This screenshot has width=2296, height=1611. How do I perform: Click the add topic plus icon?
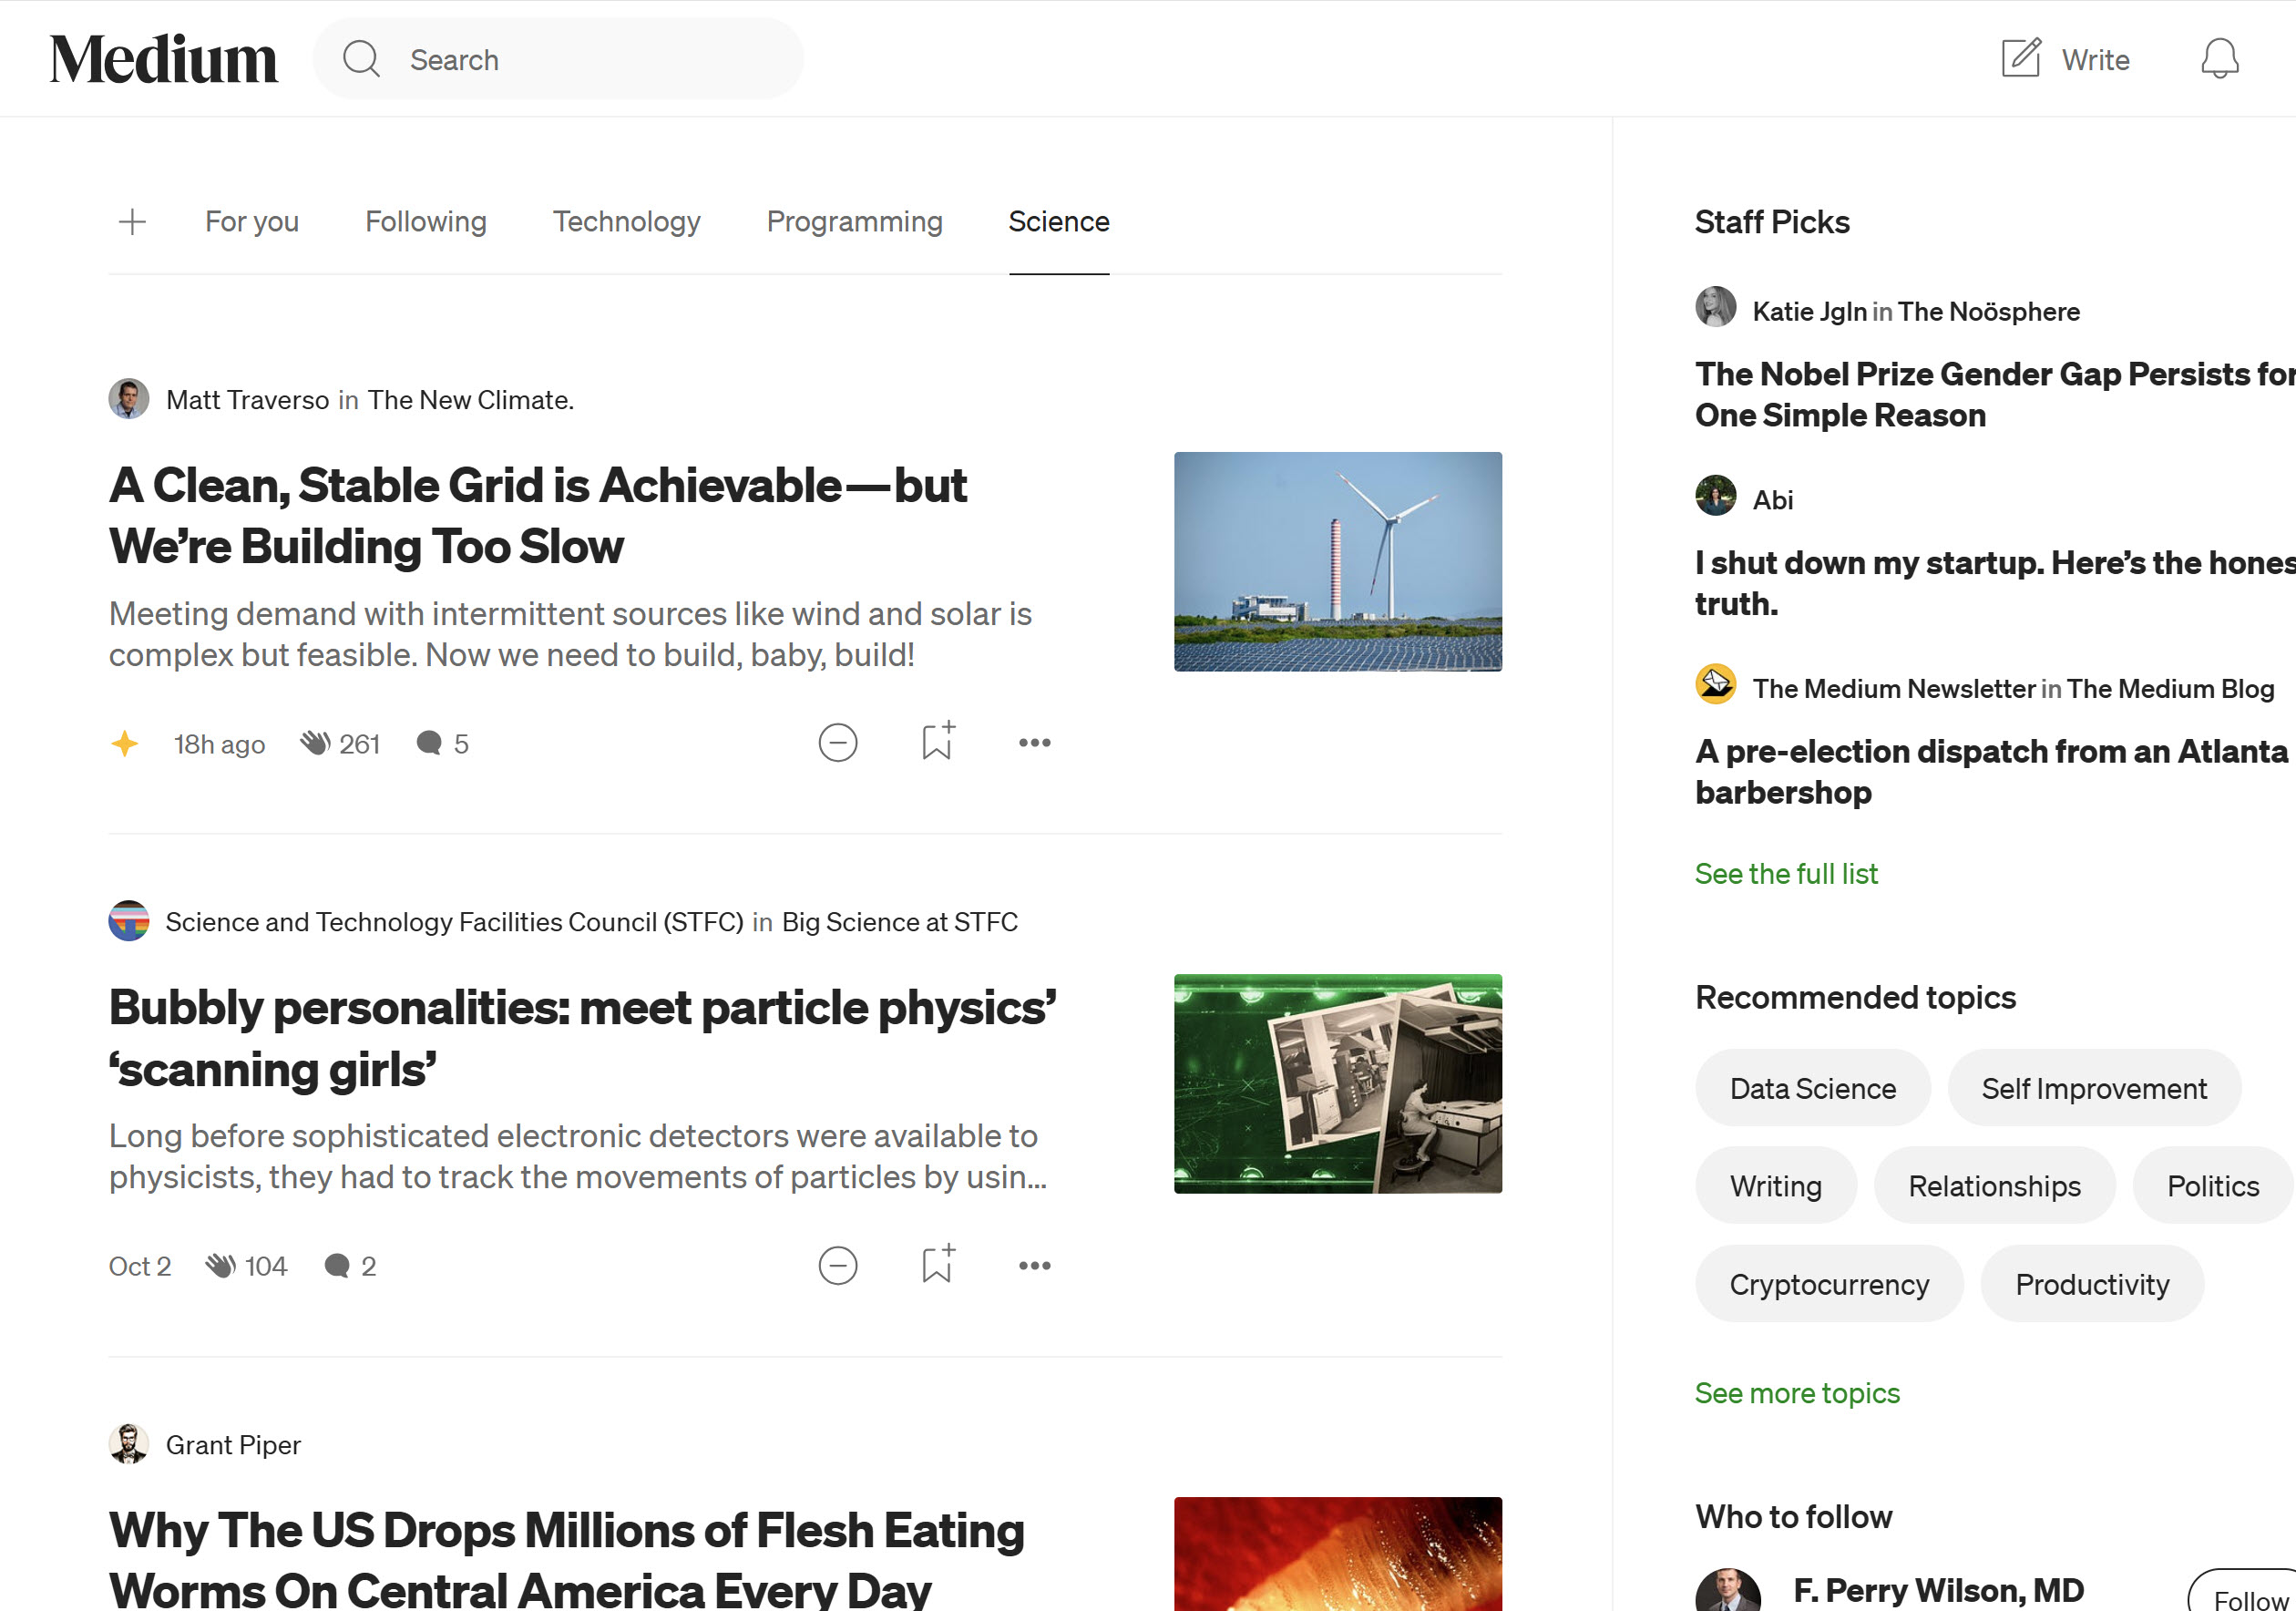[x=132, y=222]
